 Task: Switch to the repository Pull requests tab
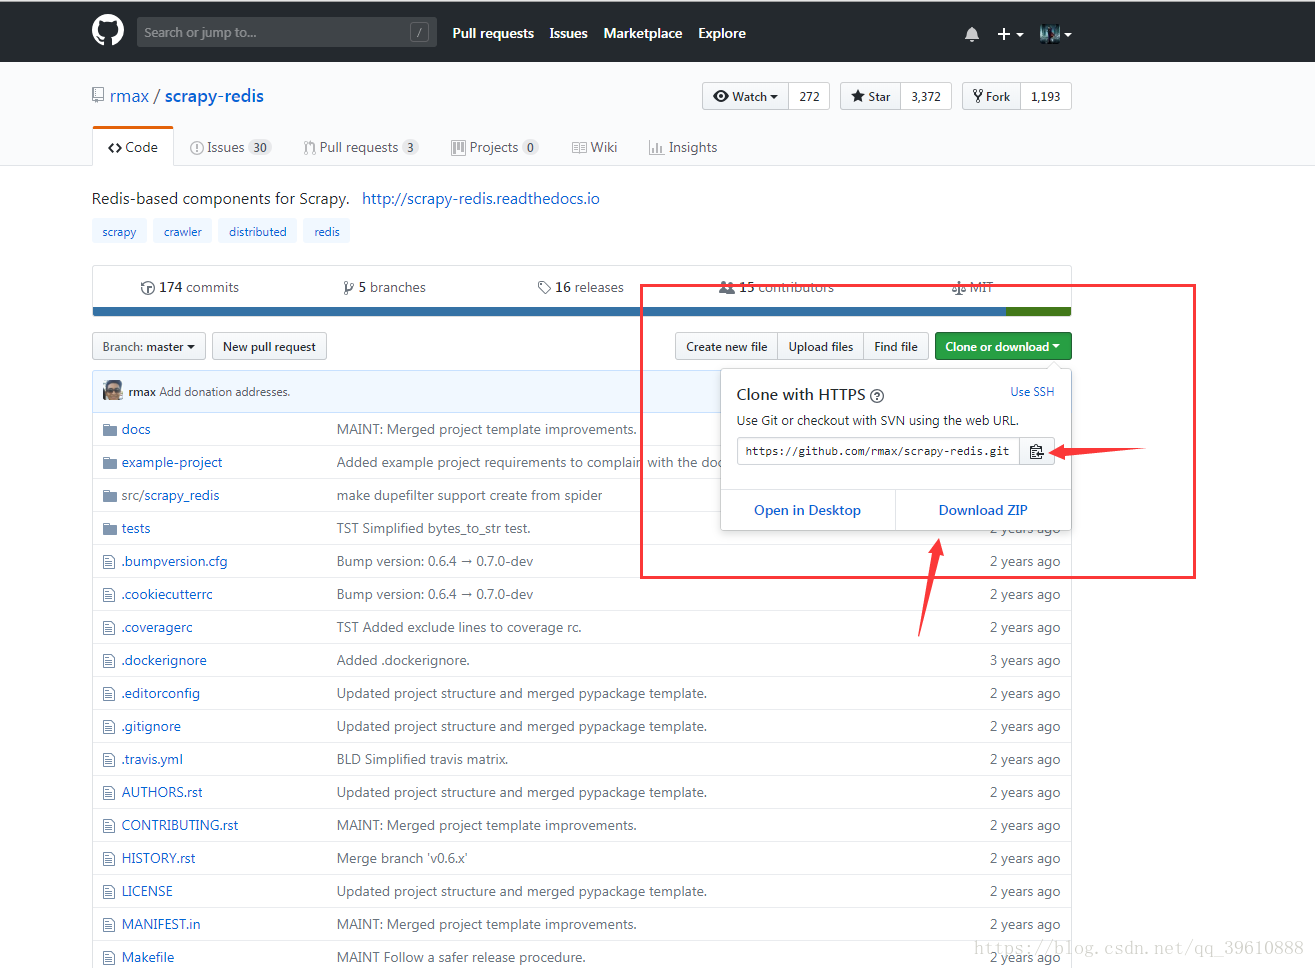pos(360,147)
